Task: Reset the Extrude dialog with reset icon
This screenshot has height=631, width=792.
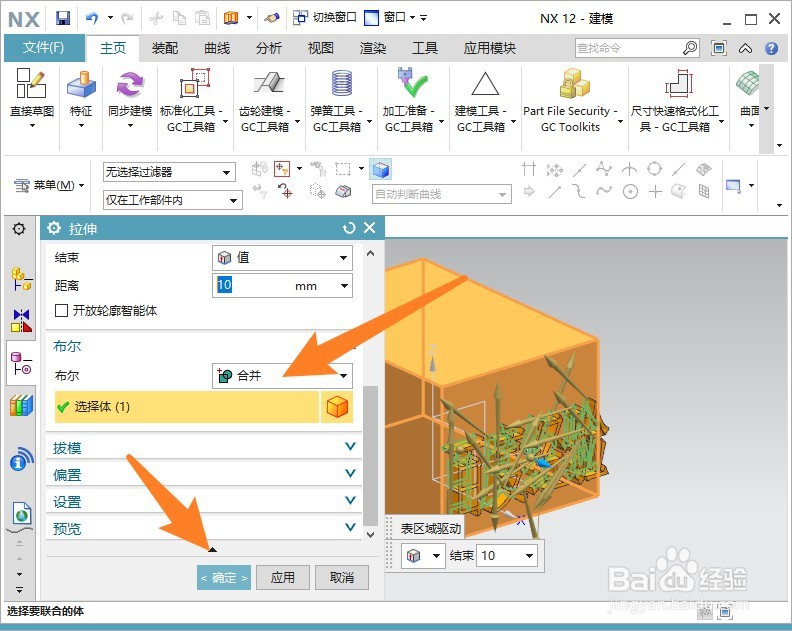Action: point(349,228)
